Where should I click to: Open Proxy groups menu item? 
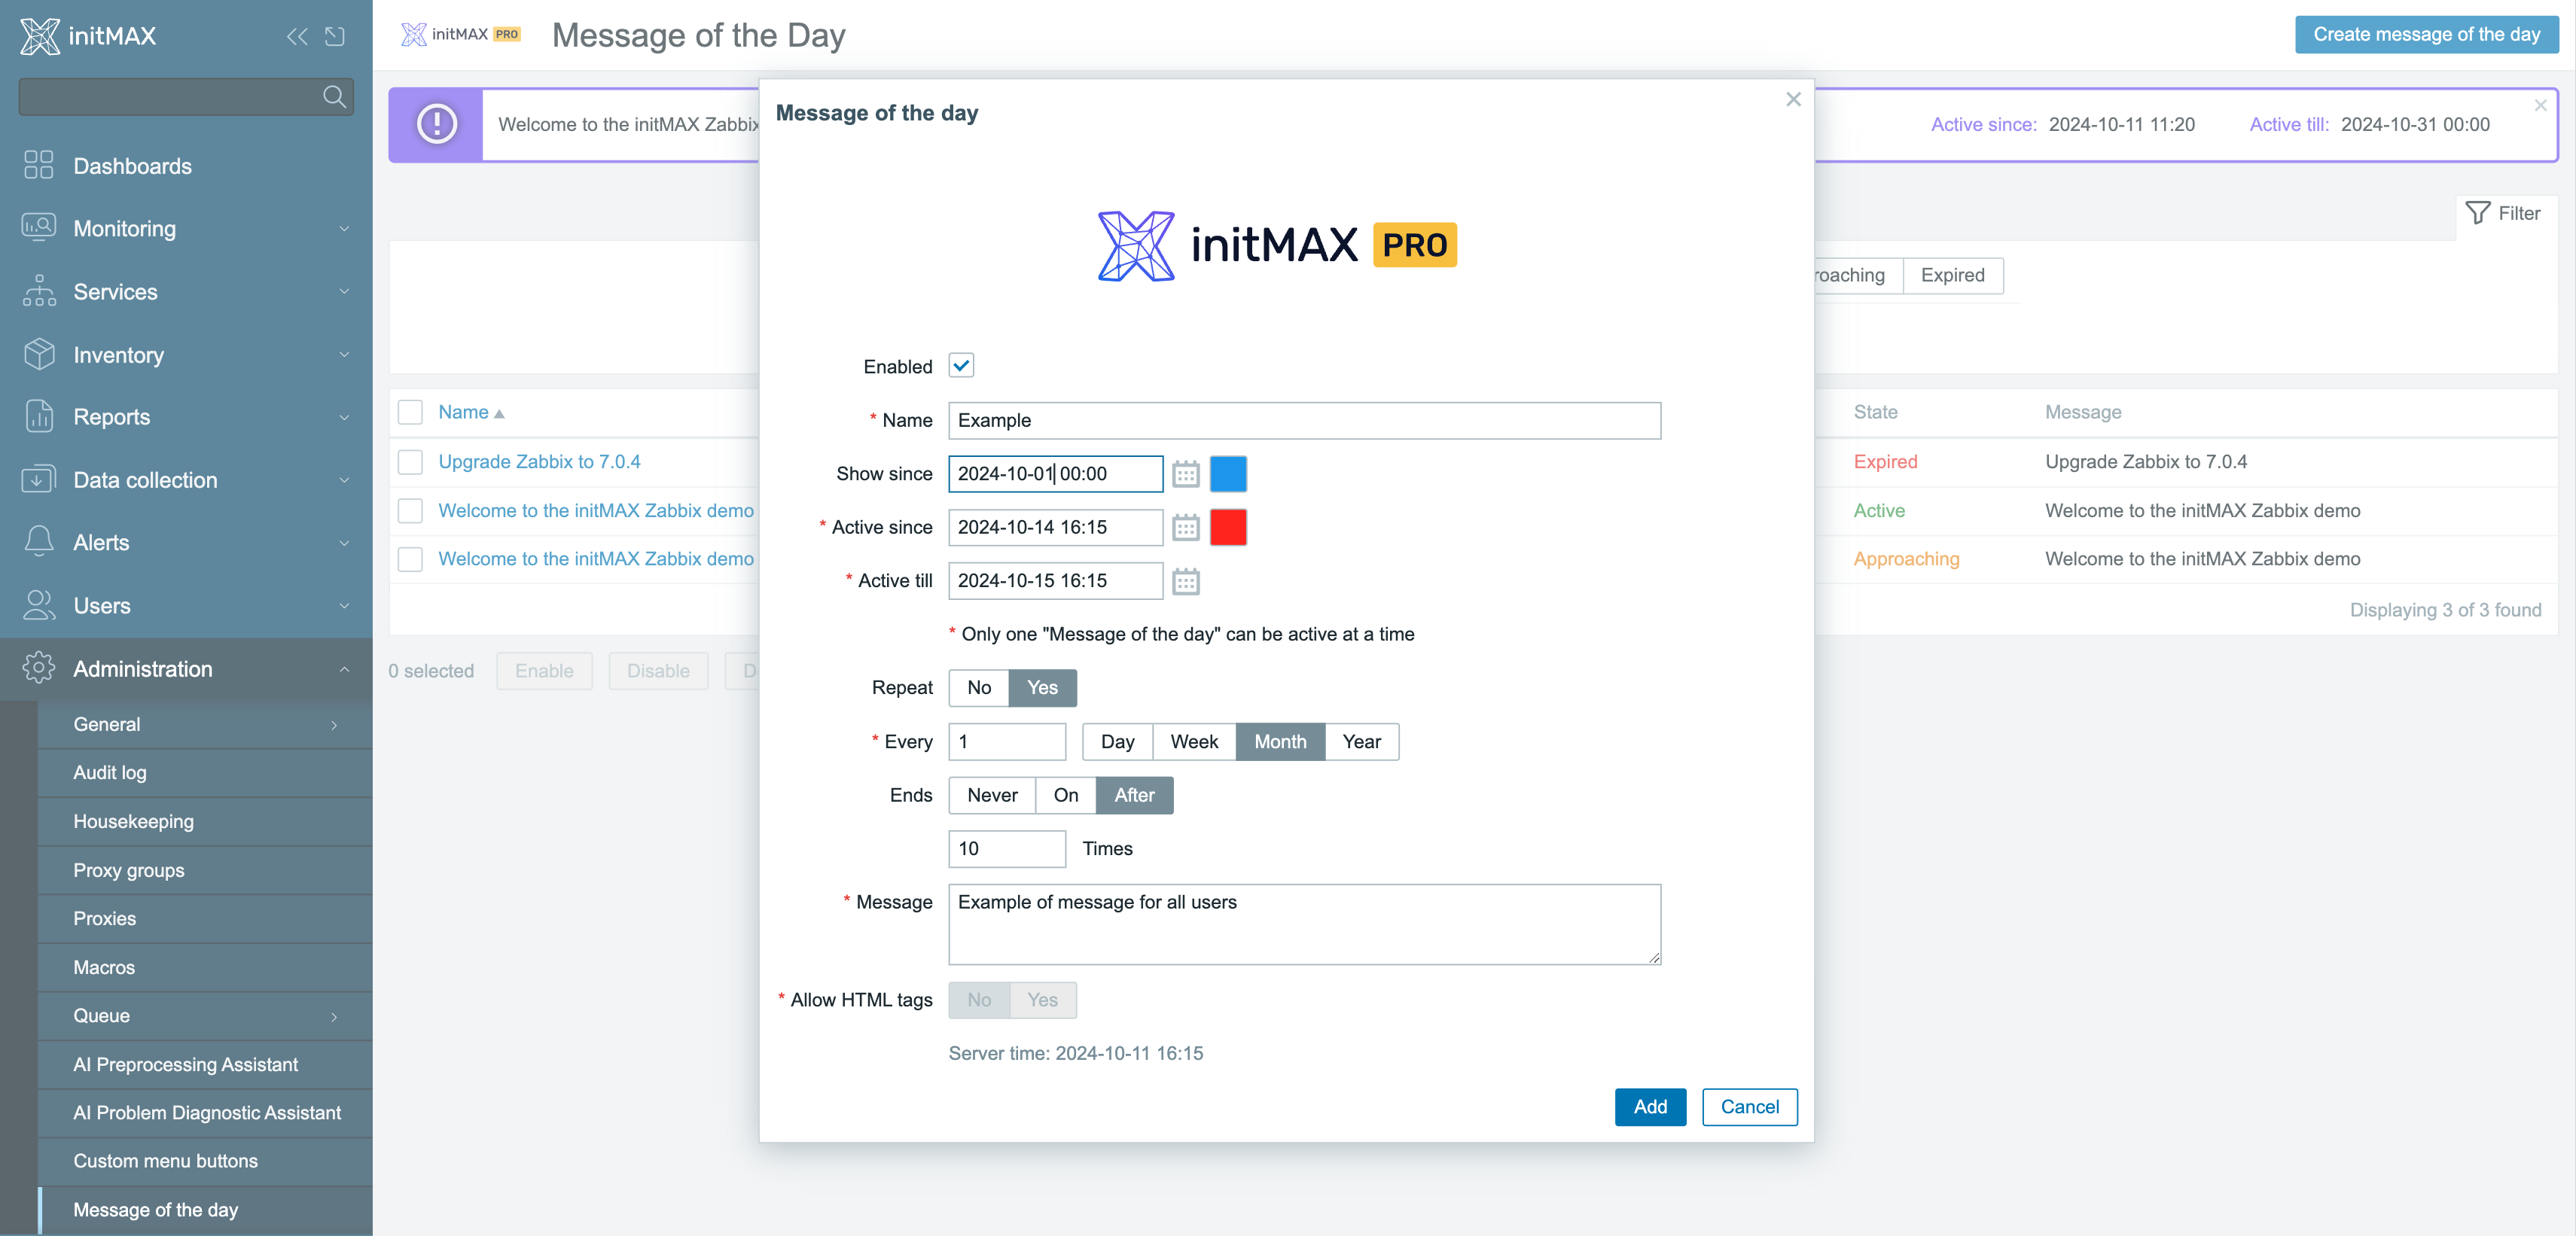tap(205, 871)
